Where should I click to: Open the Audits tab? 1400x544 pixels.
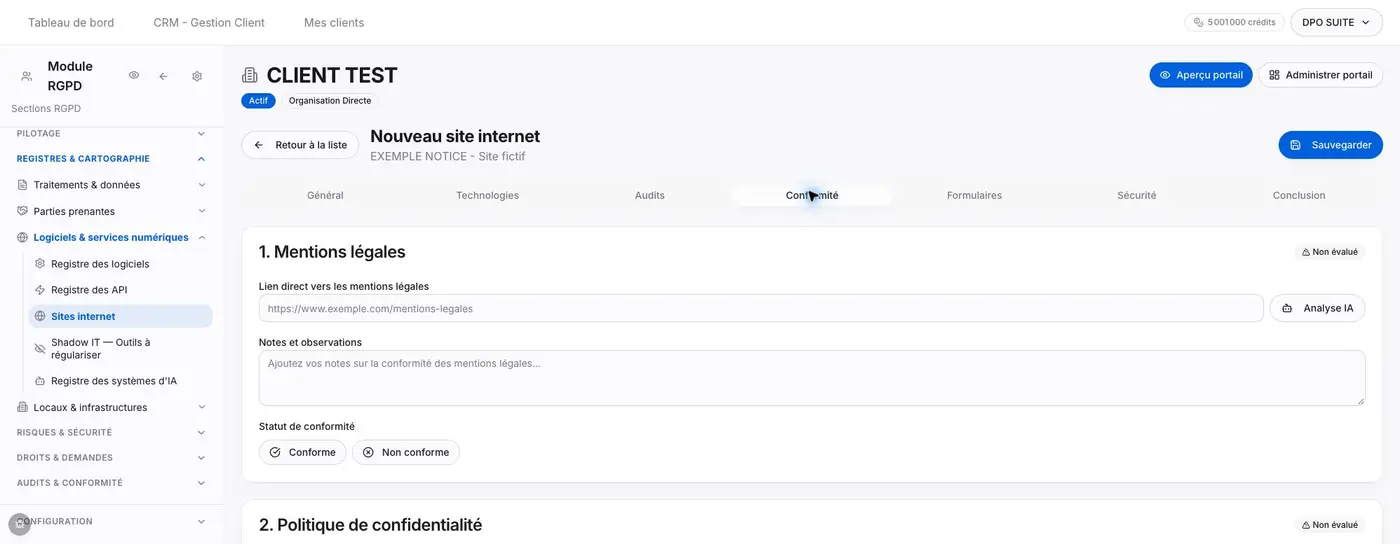[650, 195]
